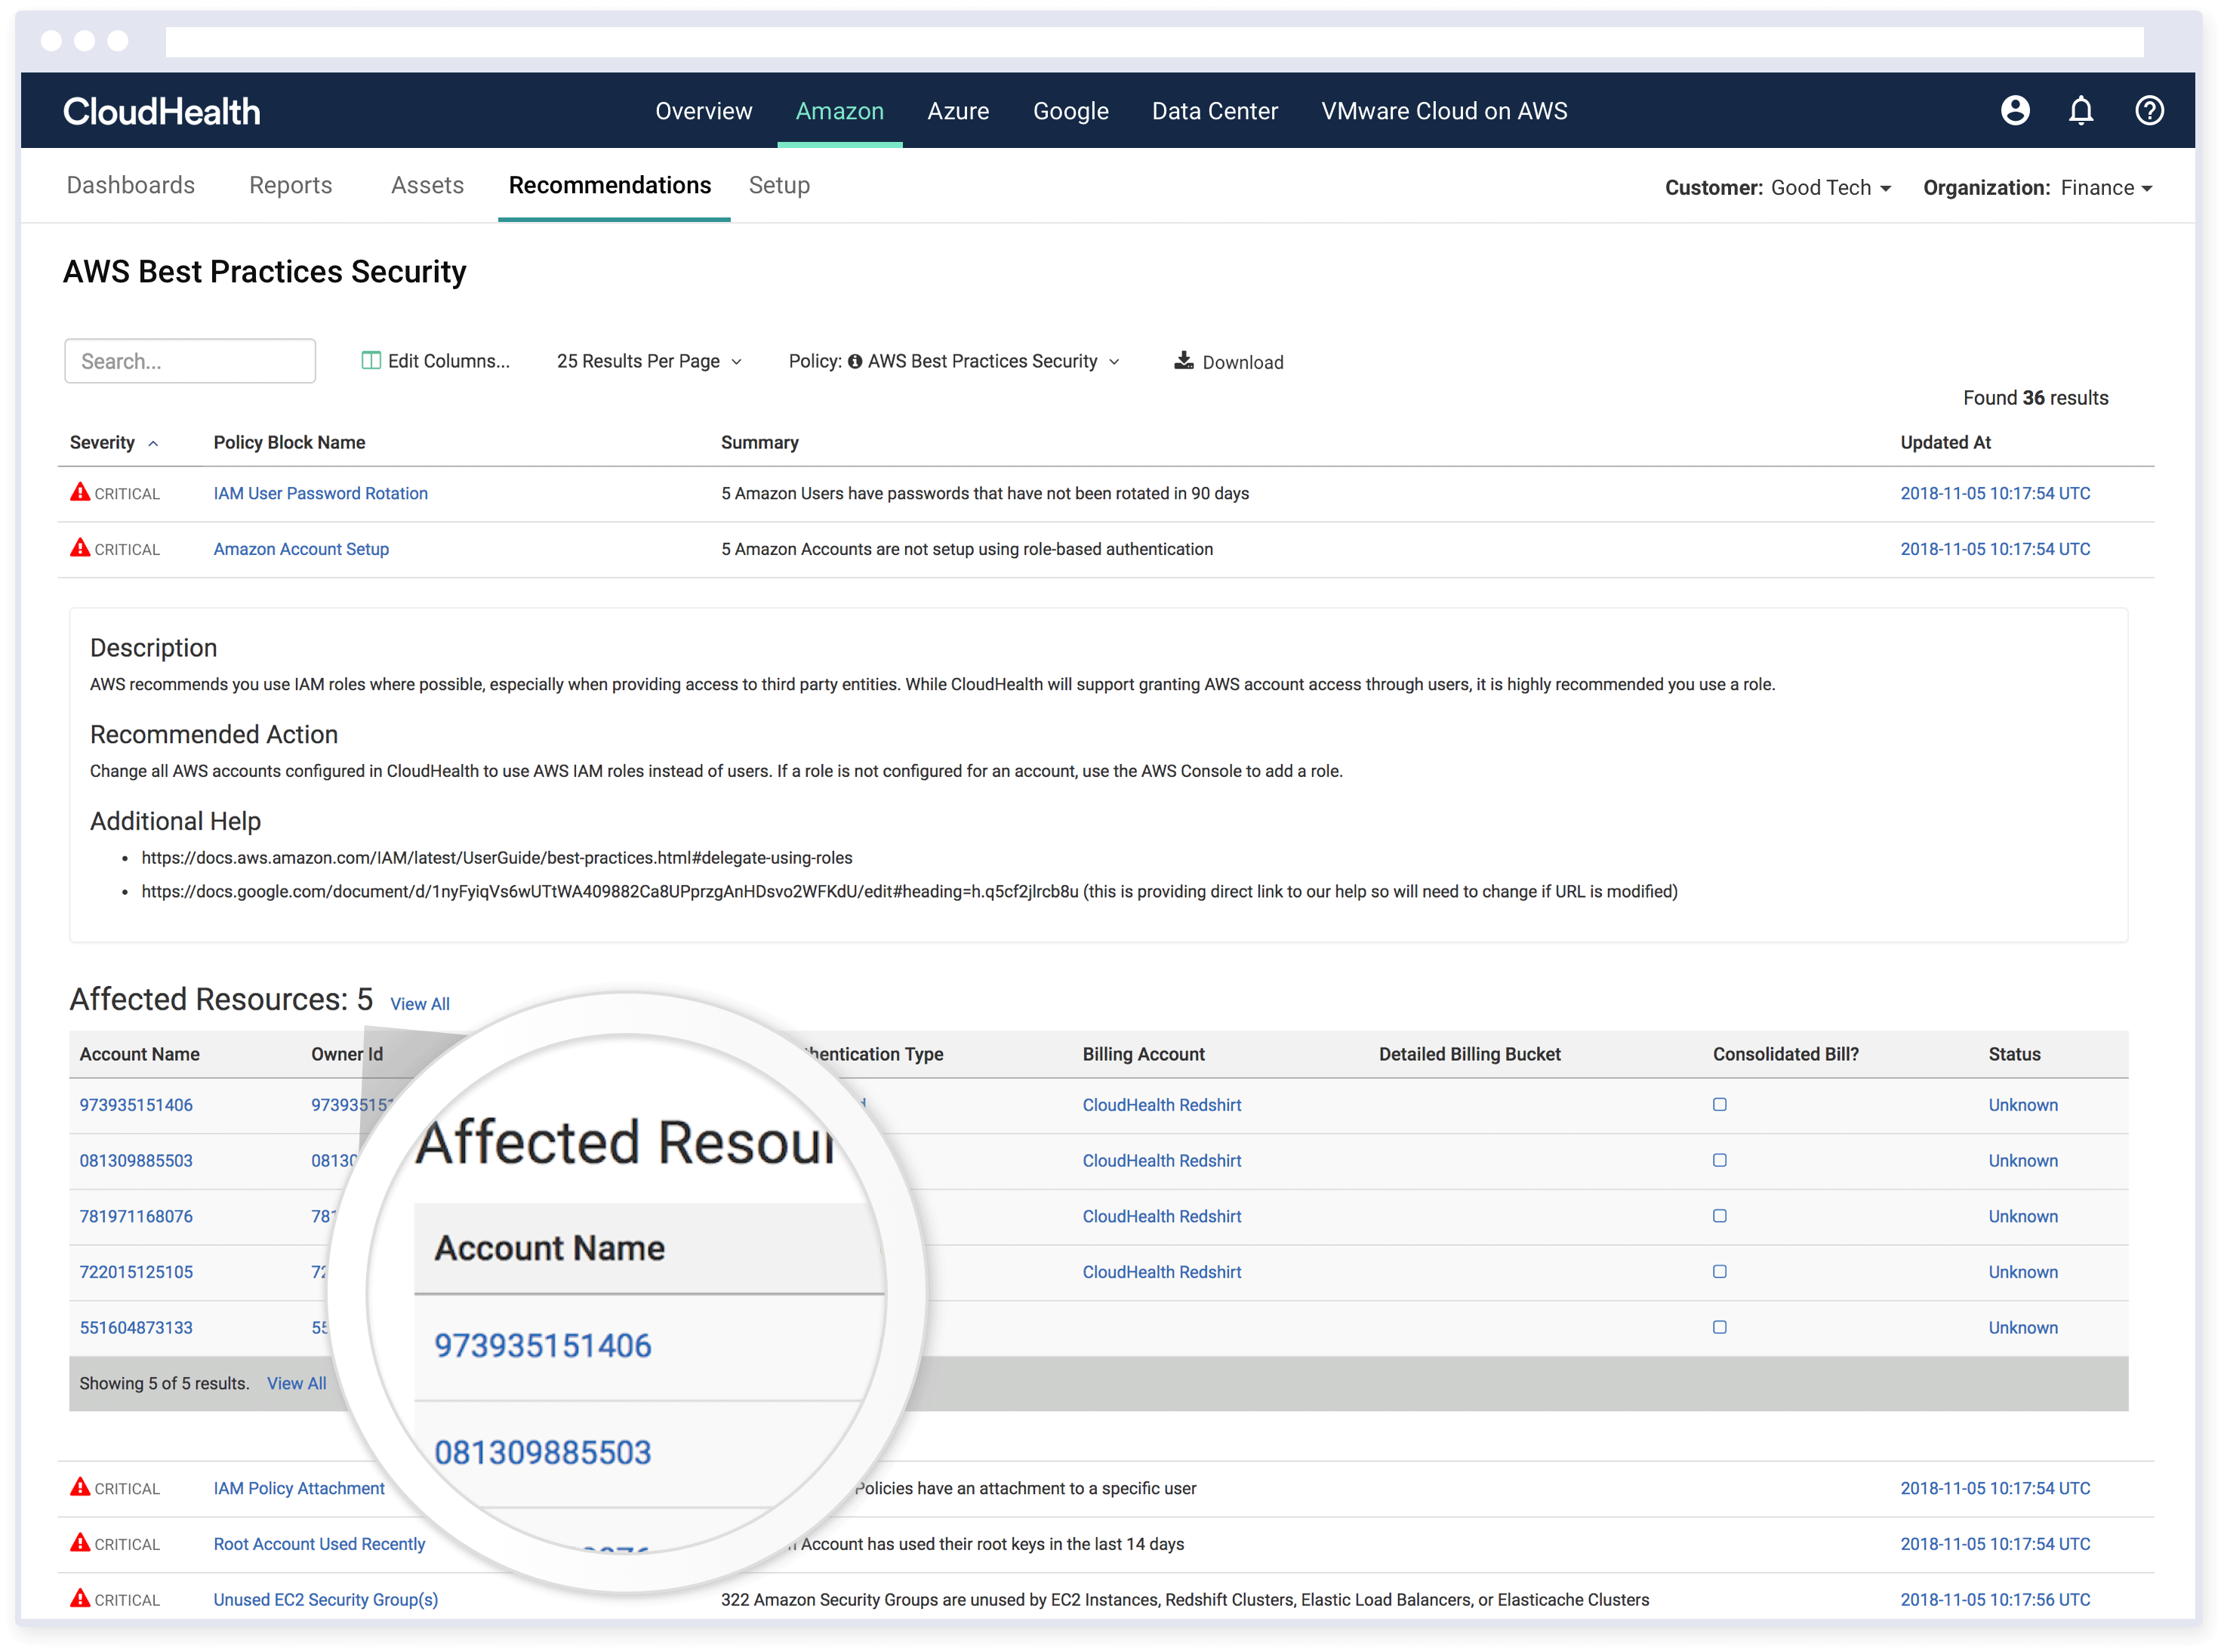Image resolution: width=2224 pixels, height=1652 pixels.
Task: Open account 551604873133 link
Action: [136, 1328]
